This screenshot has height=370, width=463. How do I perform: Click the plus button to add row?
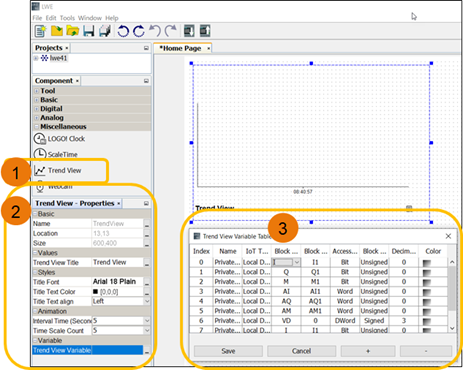point(368,351)
